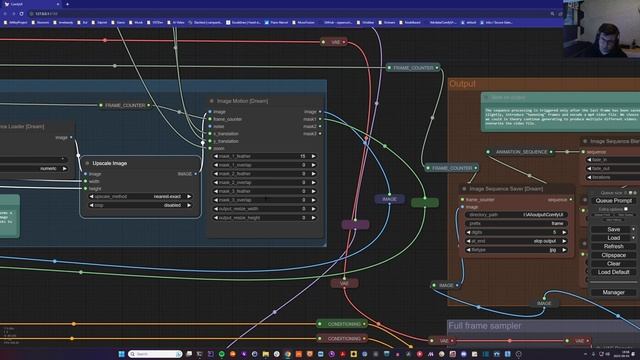Click the output_resize_width value field
The height and width of the screenshot is (360, 640).
[x=264, y=209]
